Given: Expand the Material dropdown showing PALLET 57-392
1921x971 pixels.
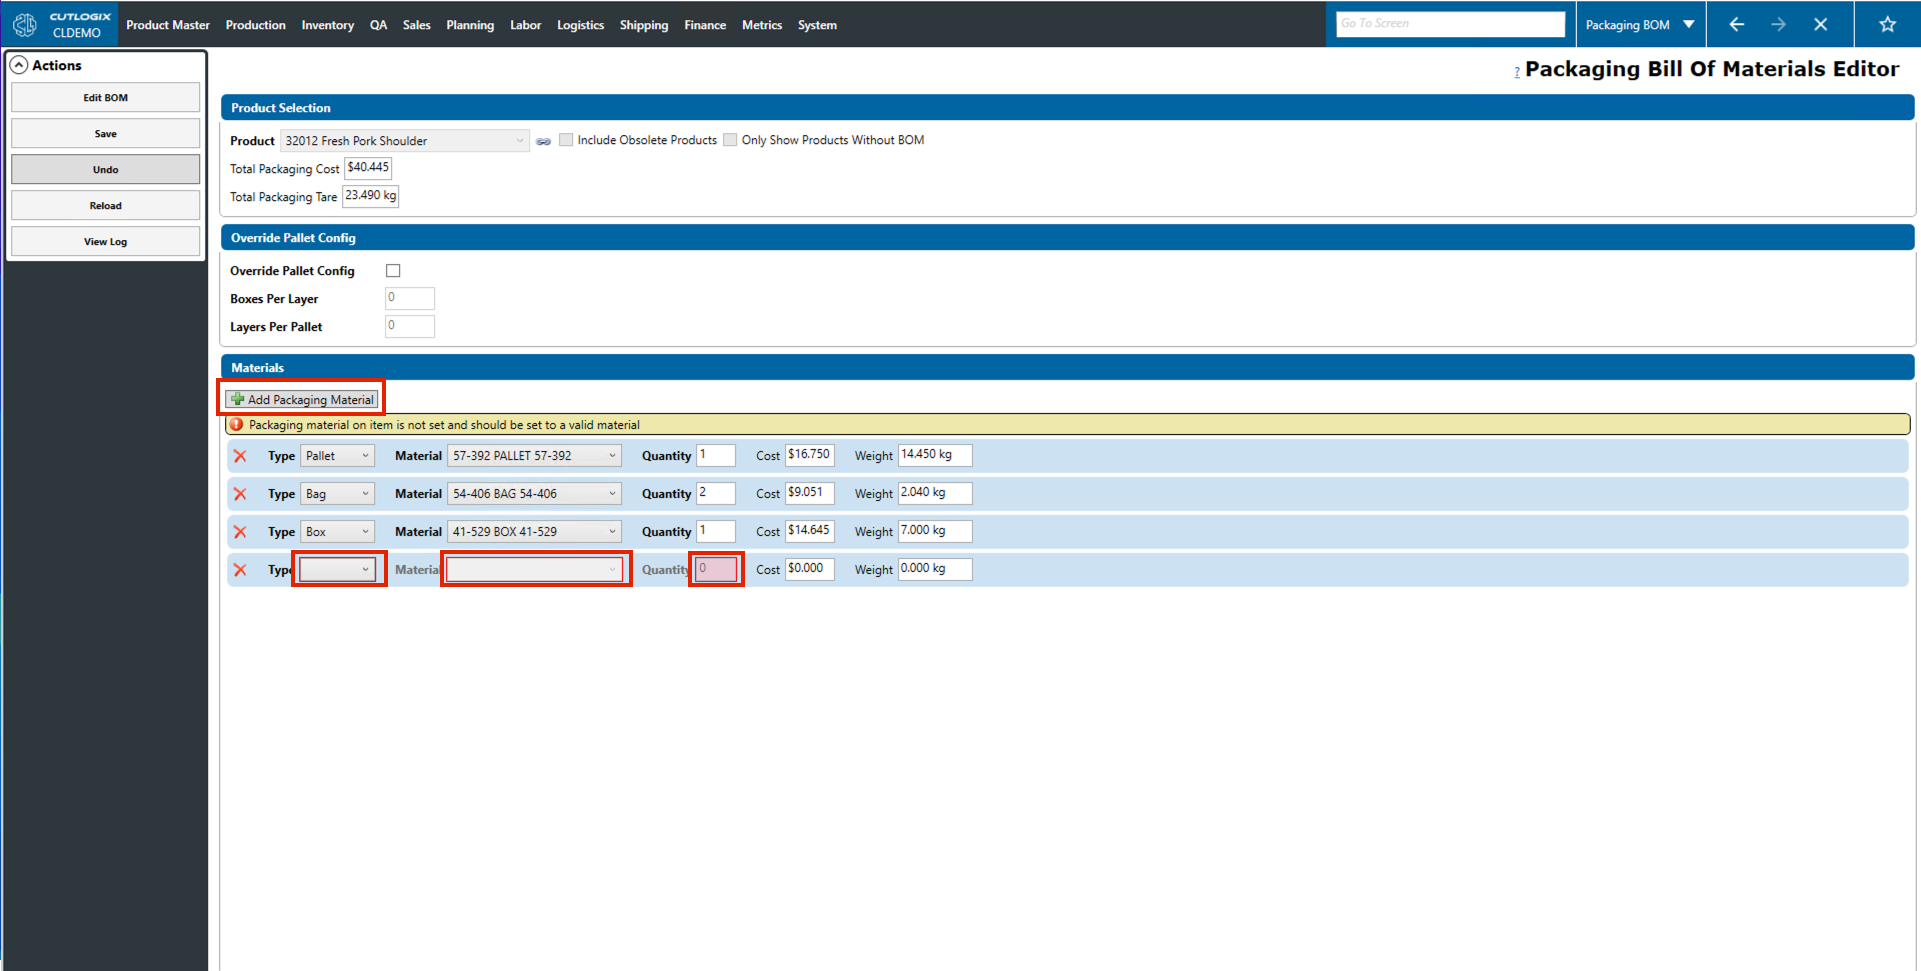Looking at the screenshot, I should [x=534, y=456].
